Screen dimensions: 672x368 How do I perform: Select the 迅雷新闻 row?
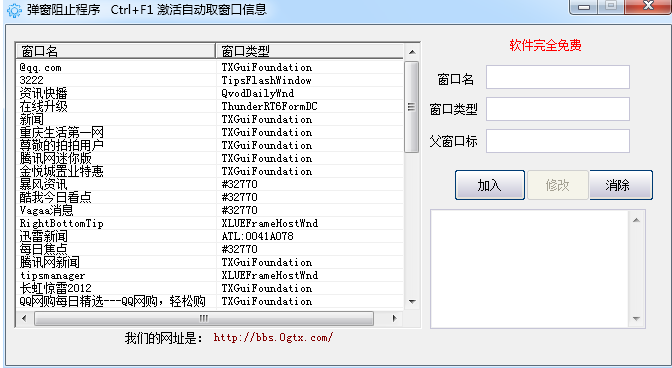[210, 236]
